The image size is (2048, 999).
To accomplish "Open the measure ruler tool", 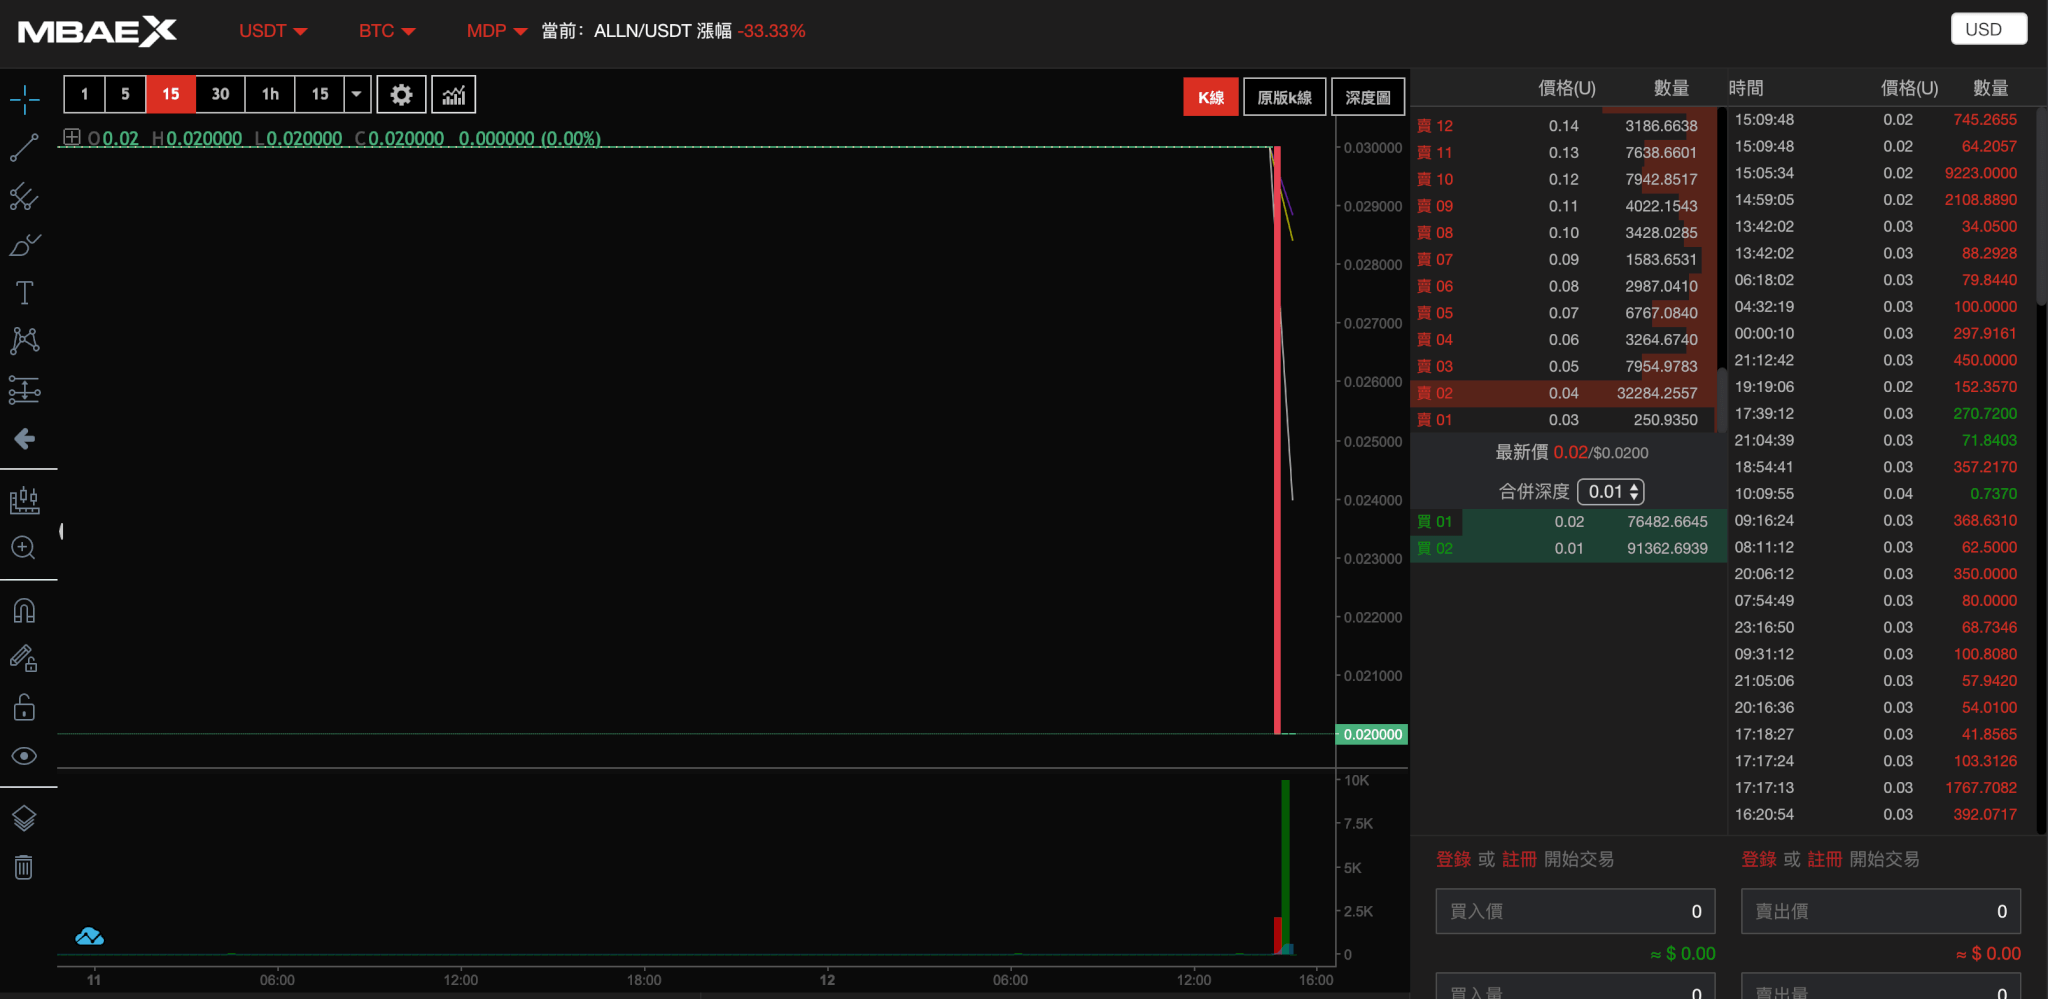I will click(x=24, y=500).
